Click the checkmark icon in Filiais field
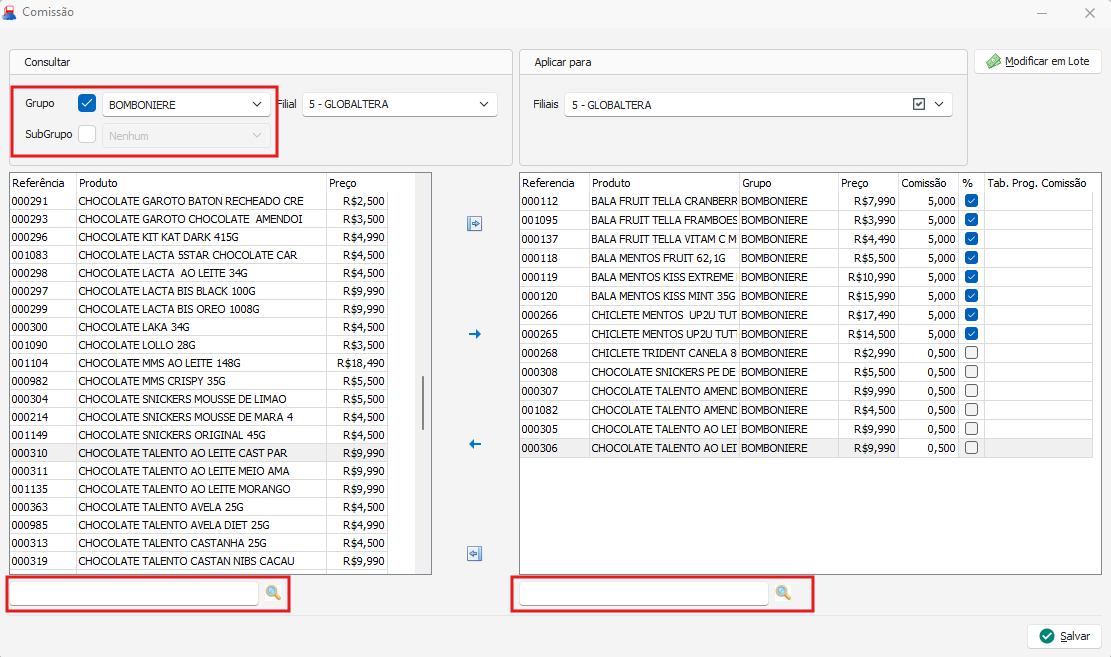 coord(919,104)
